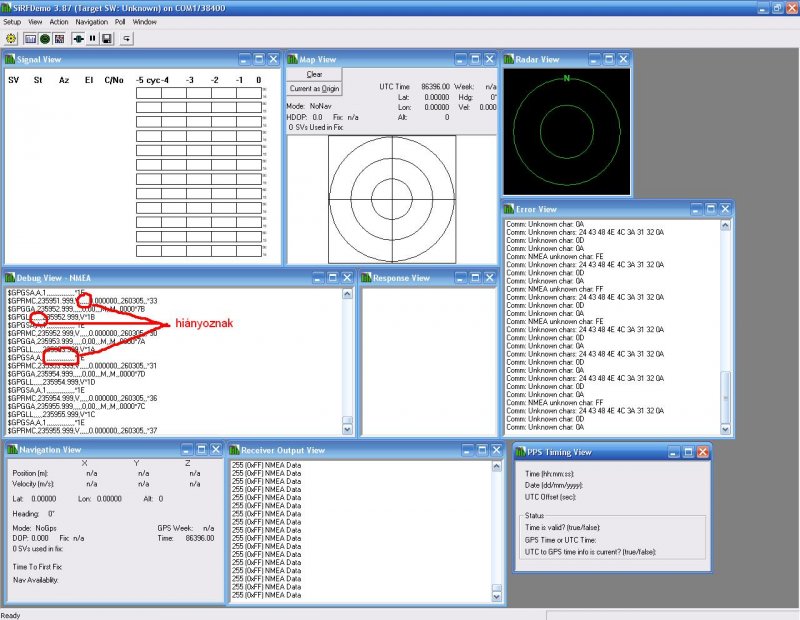800x620 pixels.
Task: Maximize the Response View window
Action: pyautogui.click(x=475, y=278)
